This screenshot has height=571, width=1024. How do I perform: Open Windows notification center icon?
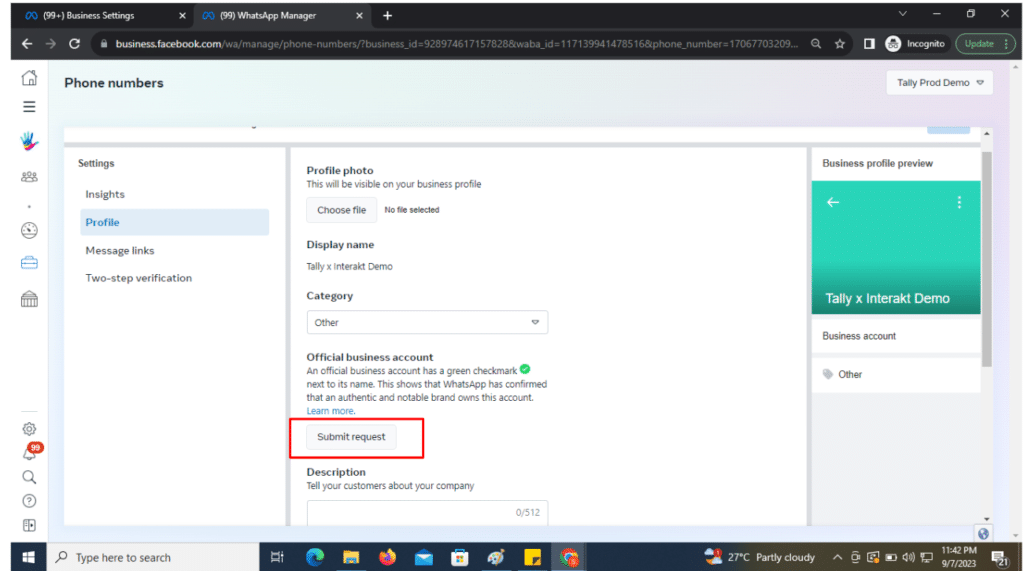coord(999,557)
